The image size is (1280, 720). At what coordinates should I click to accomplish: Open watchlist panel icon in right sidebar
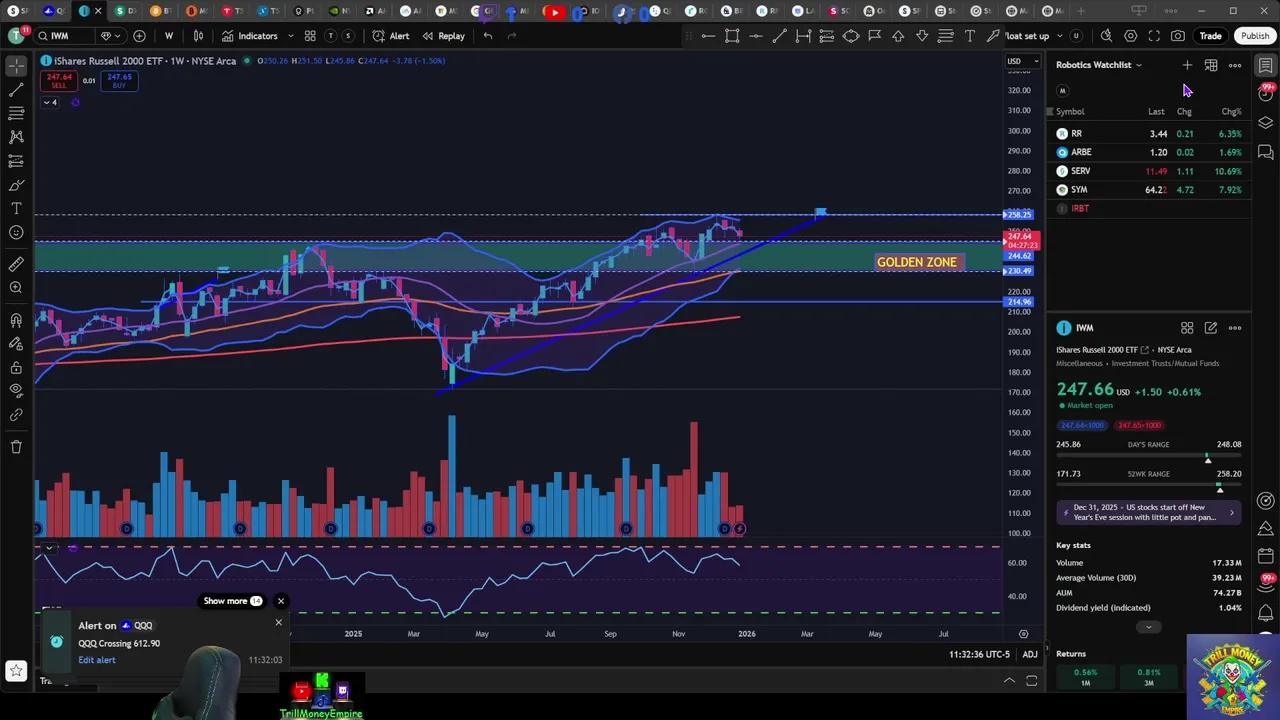tap(1266, 66)
